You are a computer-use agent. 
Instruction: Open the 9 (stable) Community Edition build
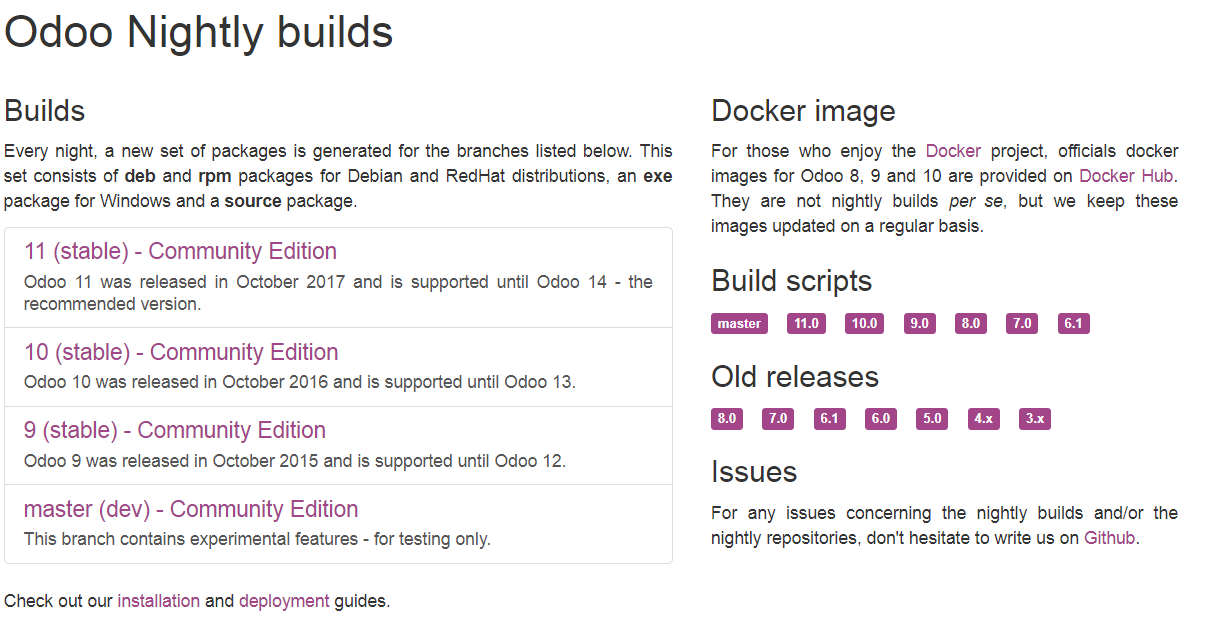click(x=175, y=430)
